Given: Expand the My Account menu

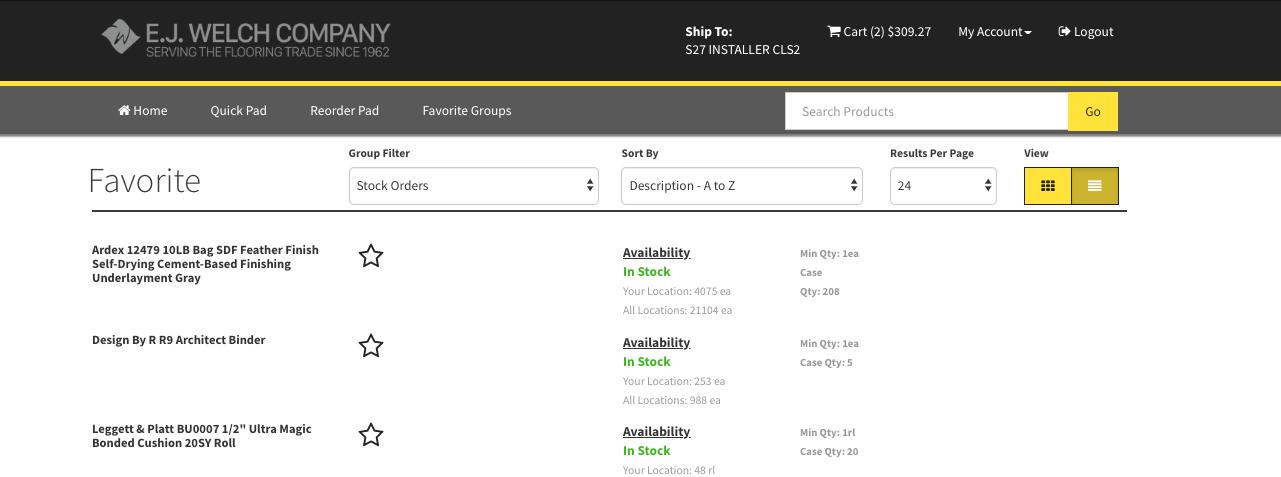Looking at the screenshot, I should coord(994,31).
